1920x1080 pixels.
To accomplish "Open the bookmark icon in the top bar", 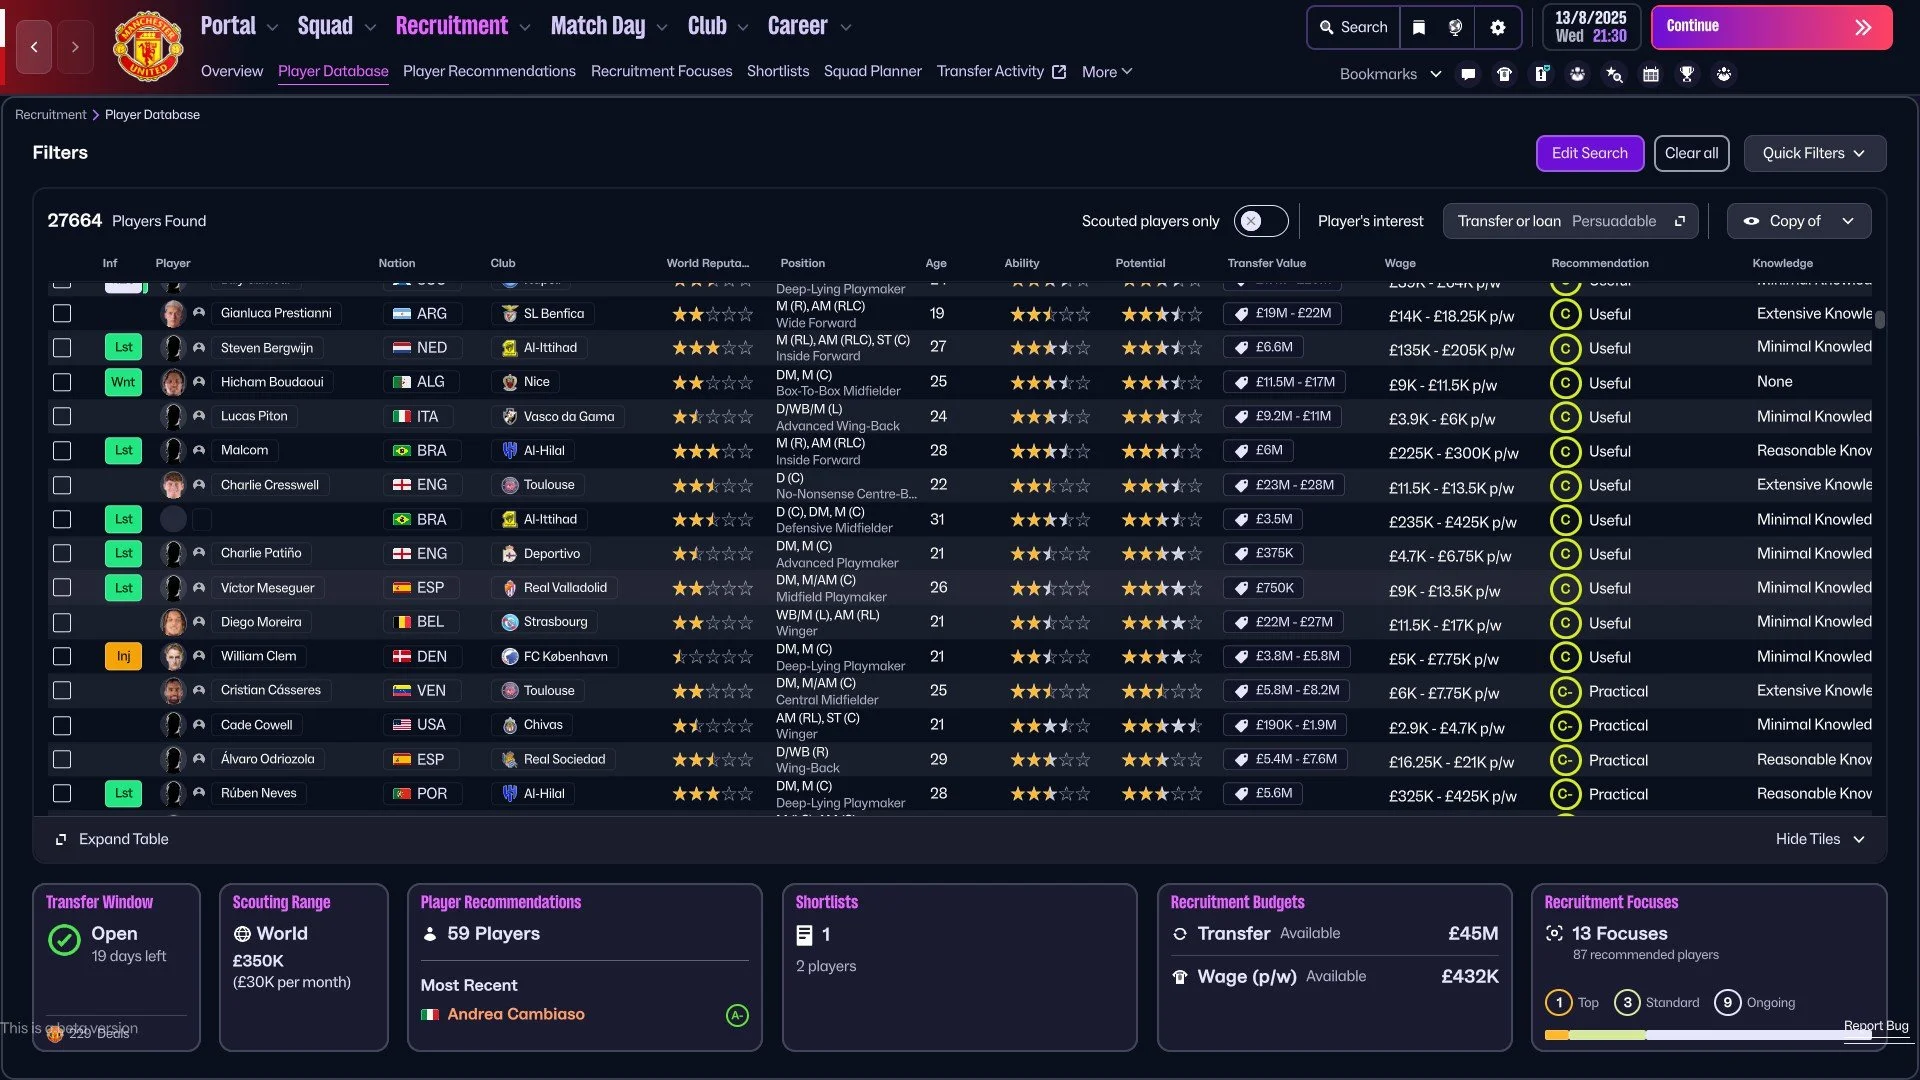I will pyautogui.click(x=1419, y=27).
